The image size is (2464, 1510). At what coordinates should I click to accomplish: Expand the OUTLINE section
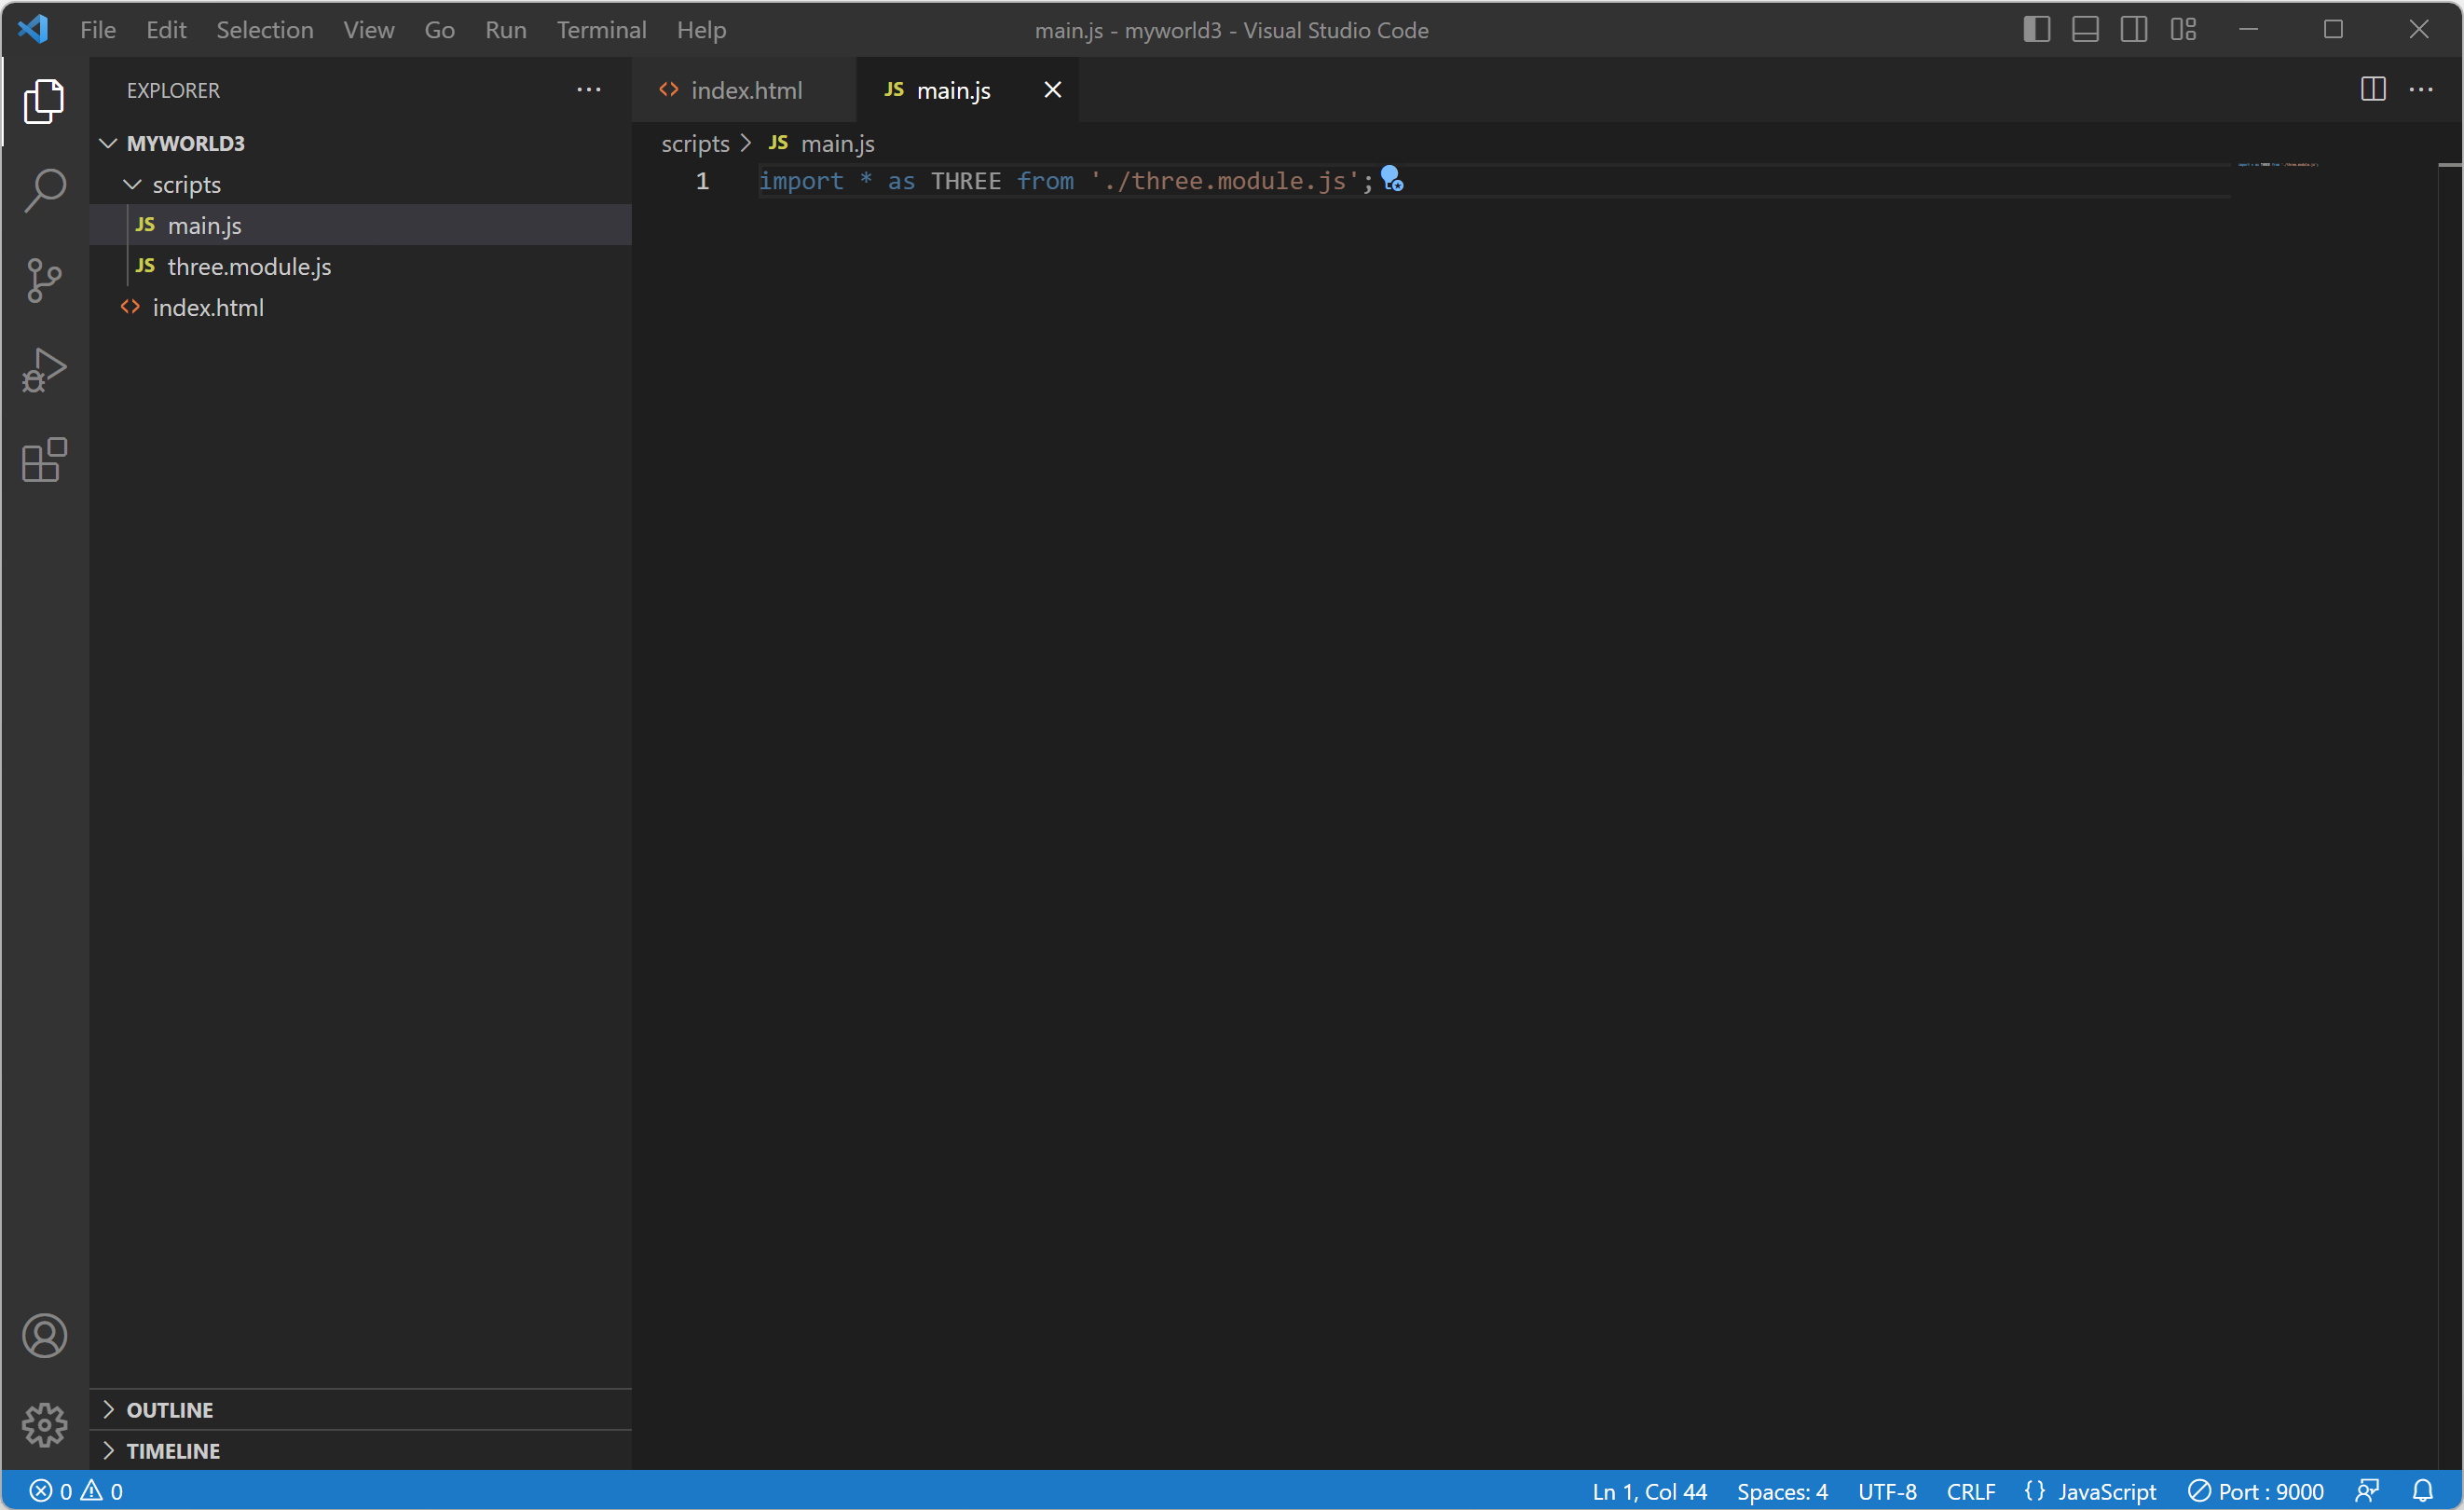pos(169,1410)
